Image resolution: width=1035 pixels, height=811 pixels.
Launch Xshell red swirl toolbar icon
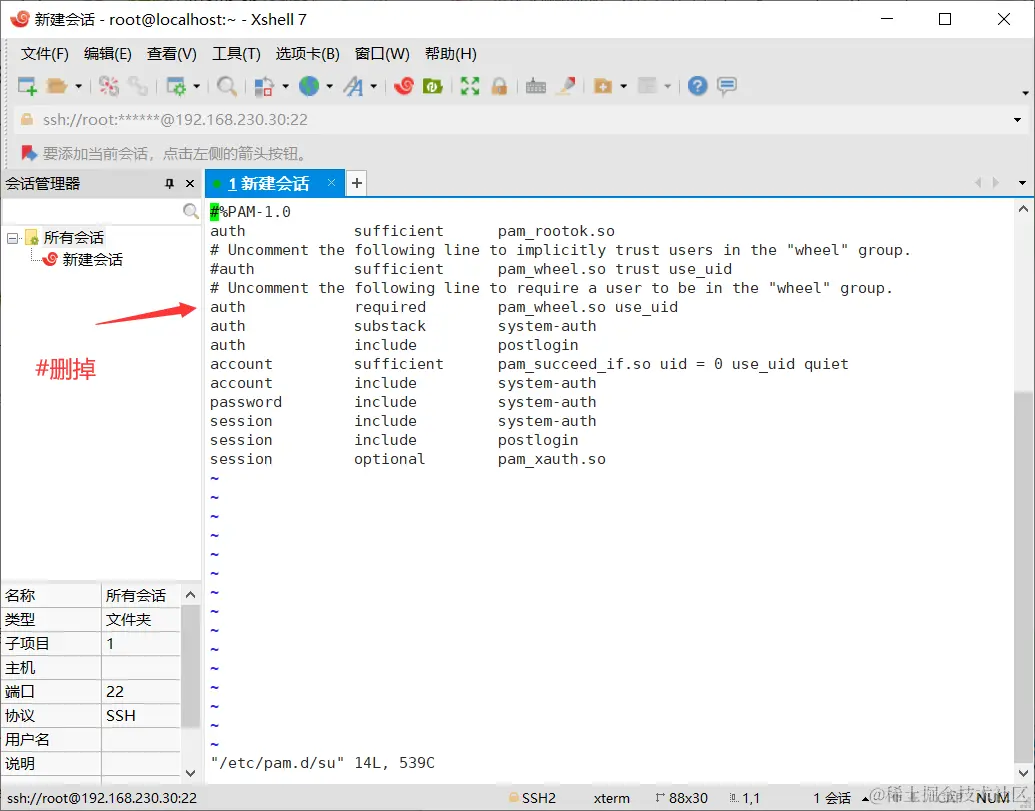pyautogui.click(x=404, y=86)
